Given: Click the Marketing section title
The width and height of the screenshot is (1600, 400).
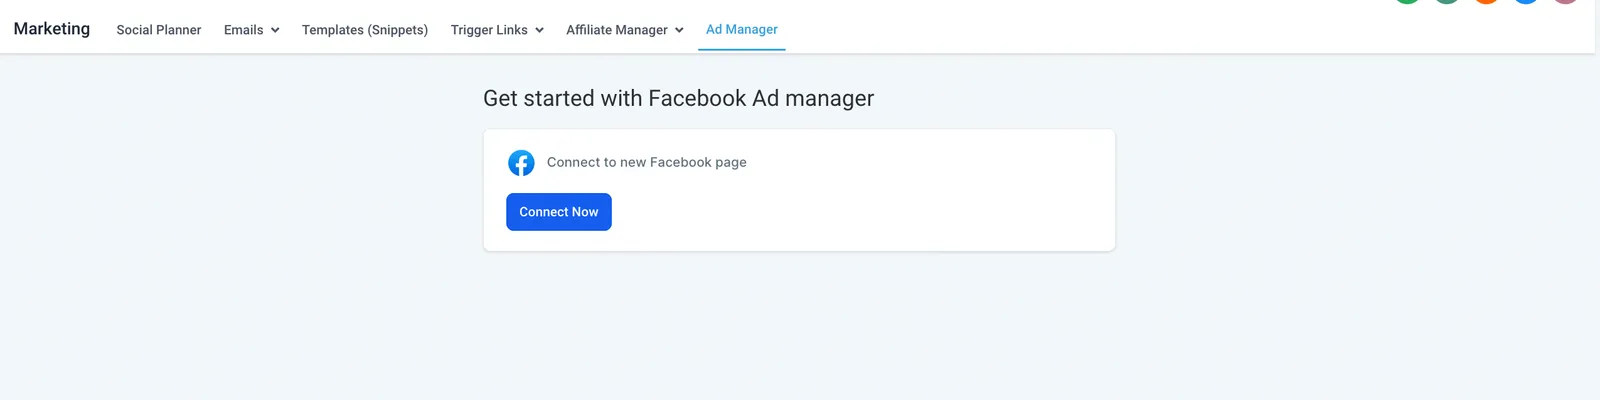Looking at the screenshot, I should [52, 29].
